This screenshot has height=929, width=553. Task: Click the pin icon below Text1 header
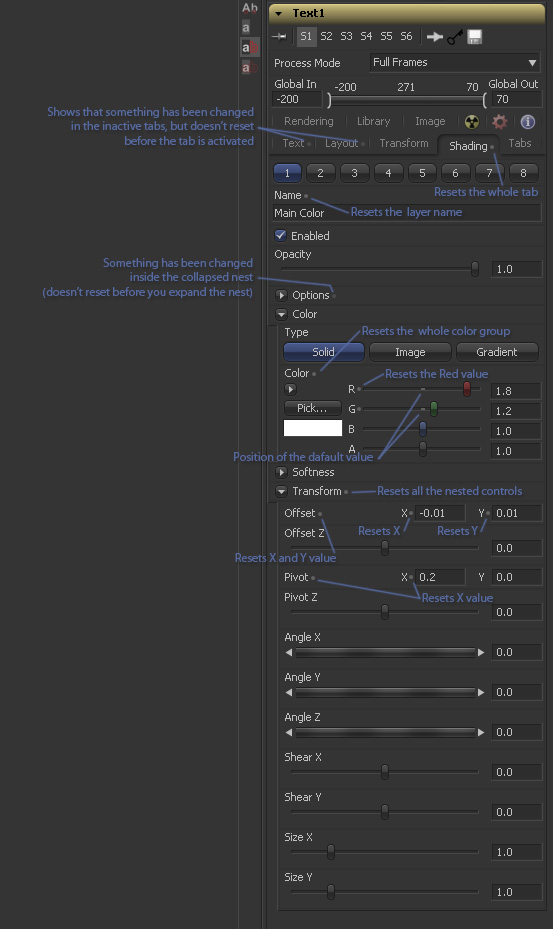coord(279,37)
